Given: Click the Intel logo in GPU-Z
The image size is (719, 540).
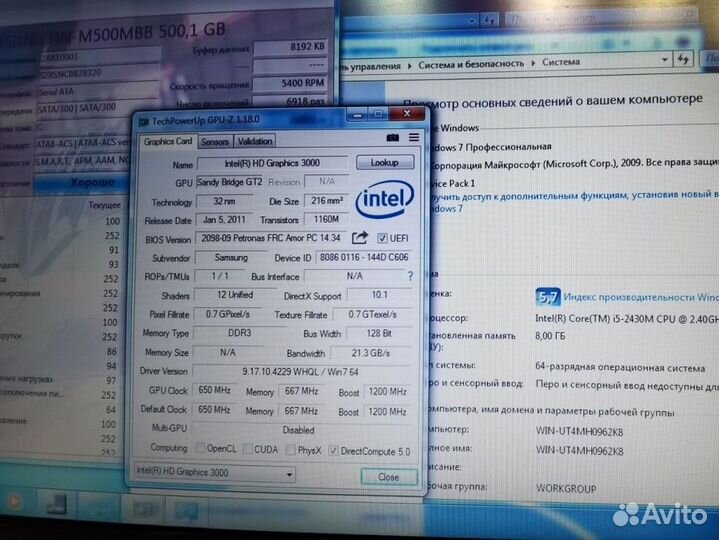Looking at the screenshot, I should 385,199.
